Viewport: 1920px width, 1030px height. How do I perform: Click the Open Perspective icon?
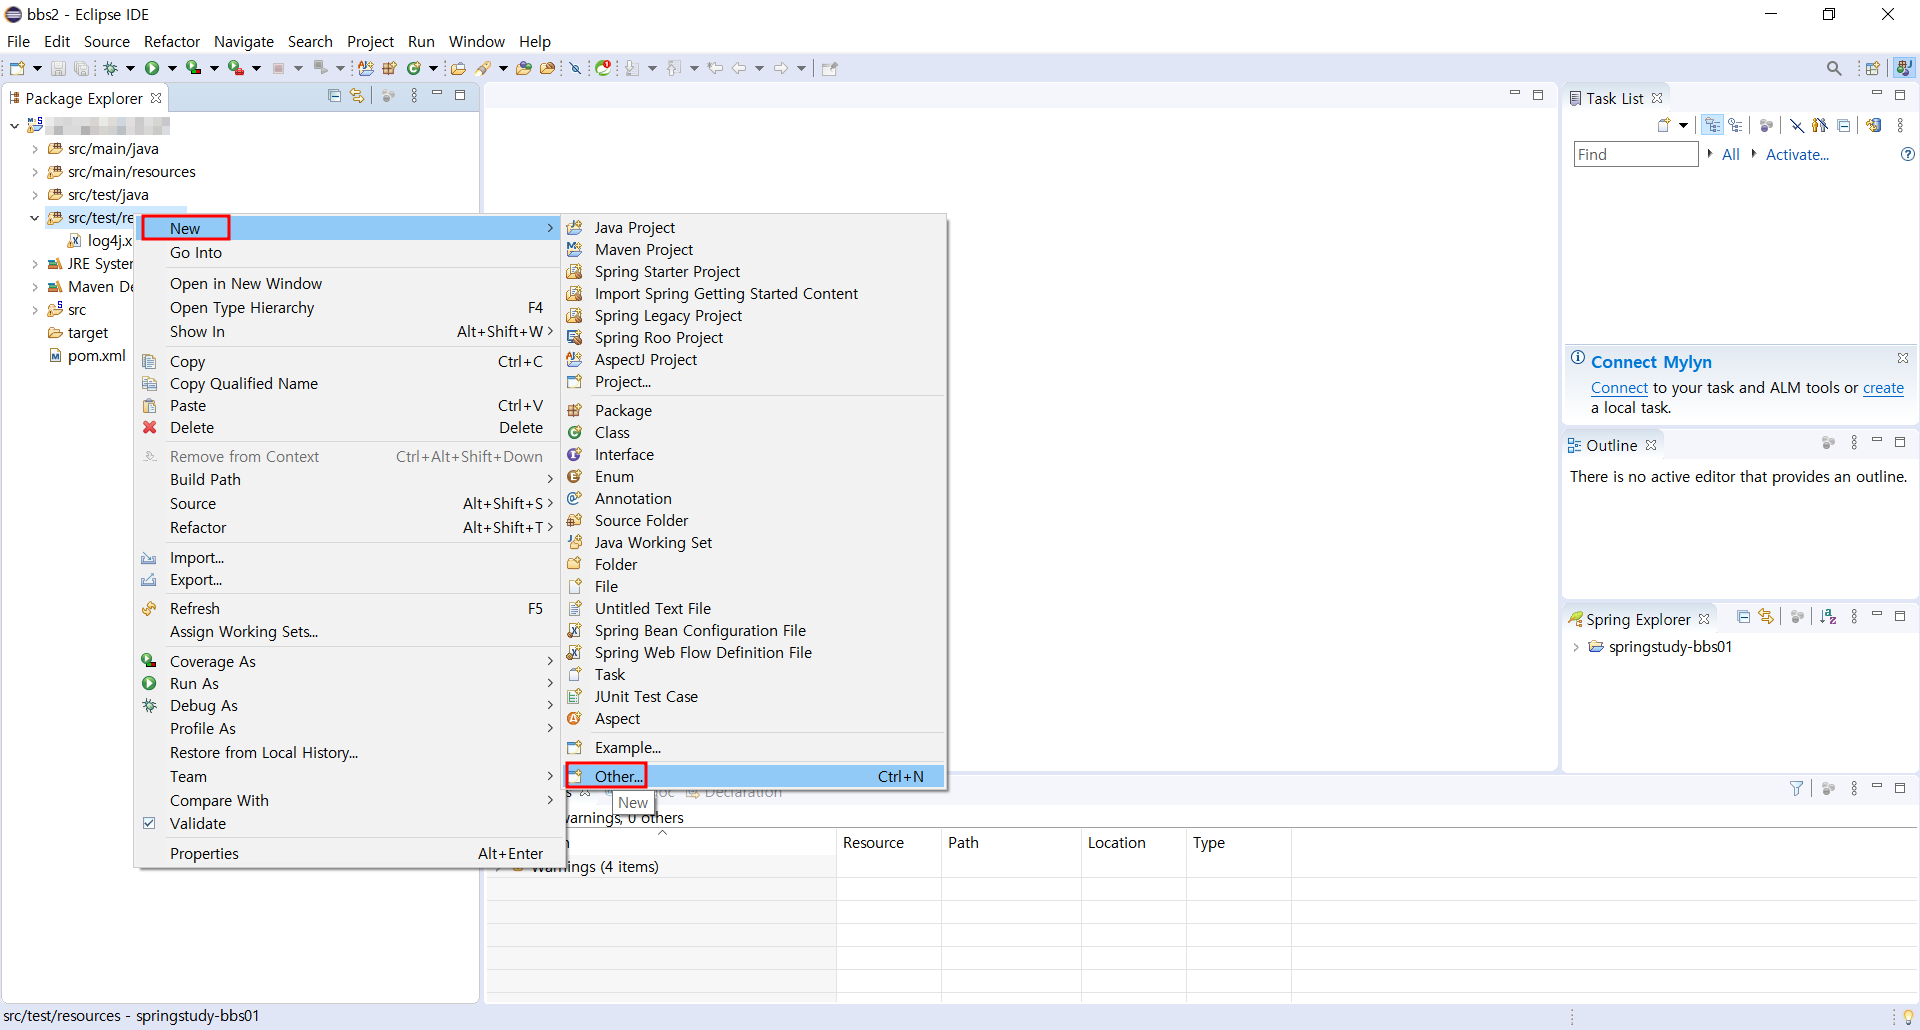point(1872,68)
